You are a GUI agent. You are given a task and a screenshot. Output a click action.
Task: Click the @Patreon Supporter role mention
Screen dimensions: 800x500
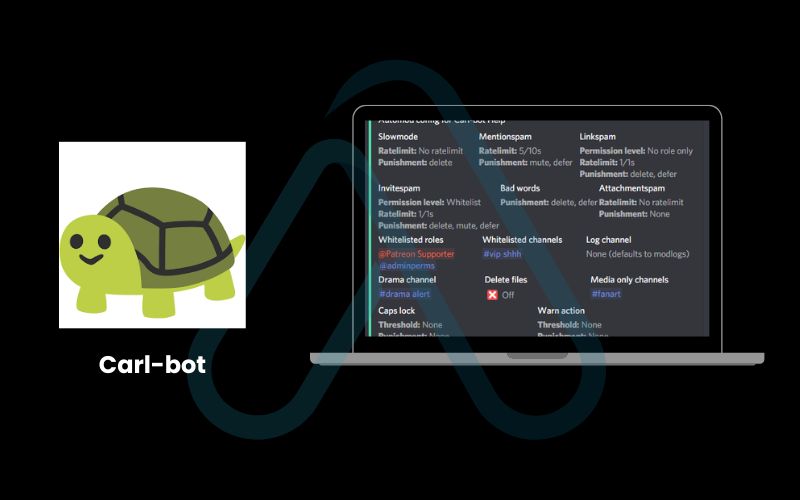pyautogui.click(x=416, y=254)
